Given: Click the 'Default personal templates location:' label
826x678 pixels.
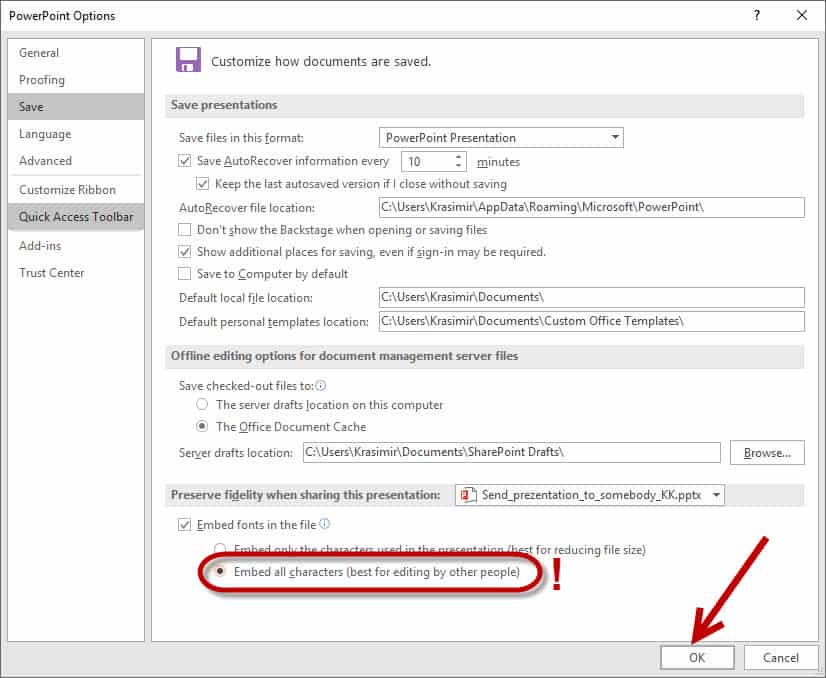Looking at the screenshot, I should coord(273,322).
